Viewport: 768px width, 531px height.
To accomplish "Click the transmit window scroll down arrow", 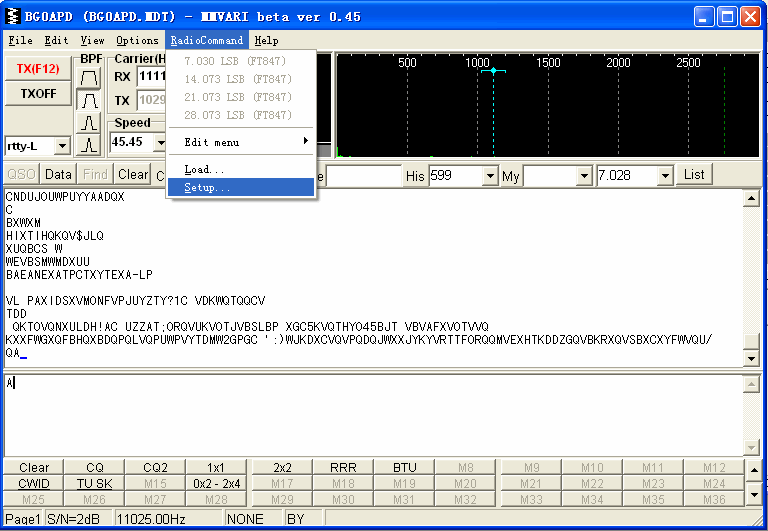I will click(751, 447).
